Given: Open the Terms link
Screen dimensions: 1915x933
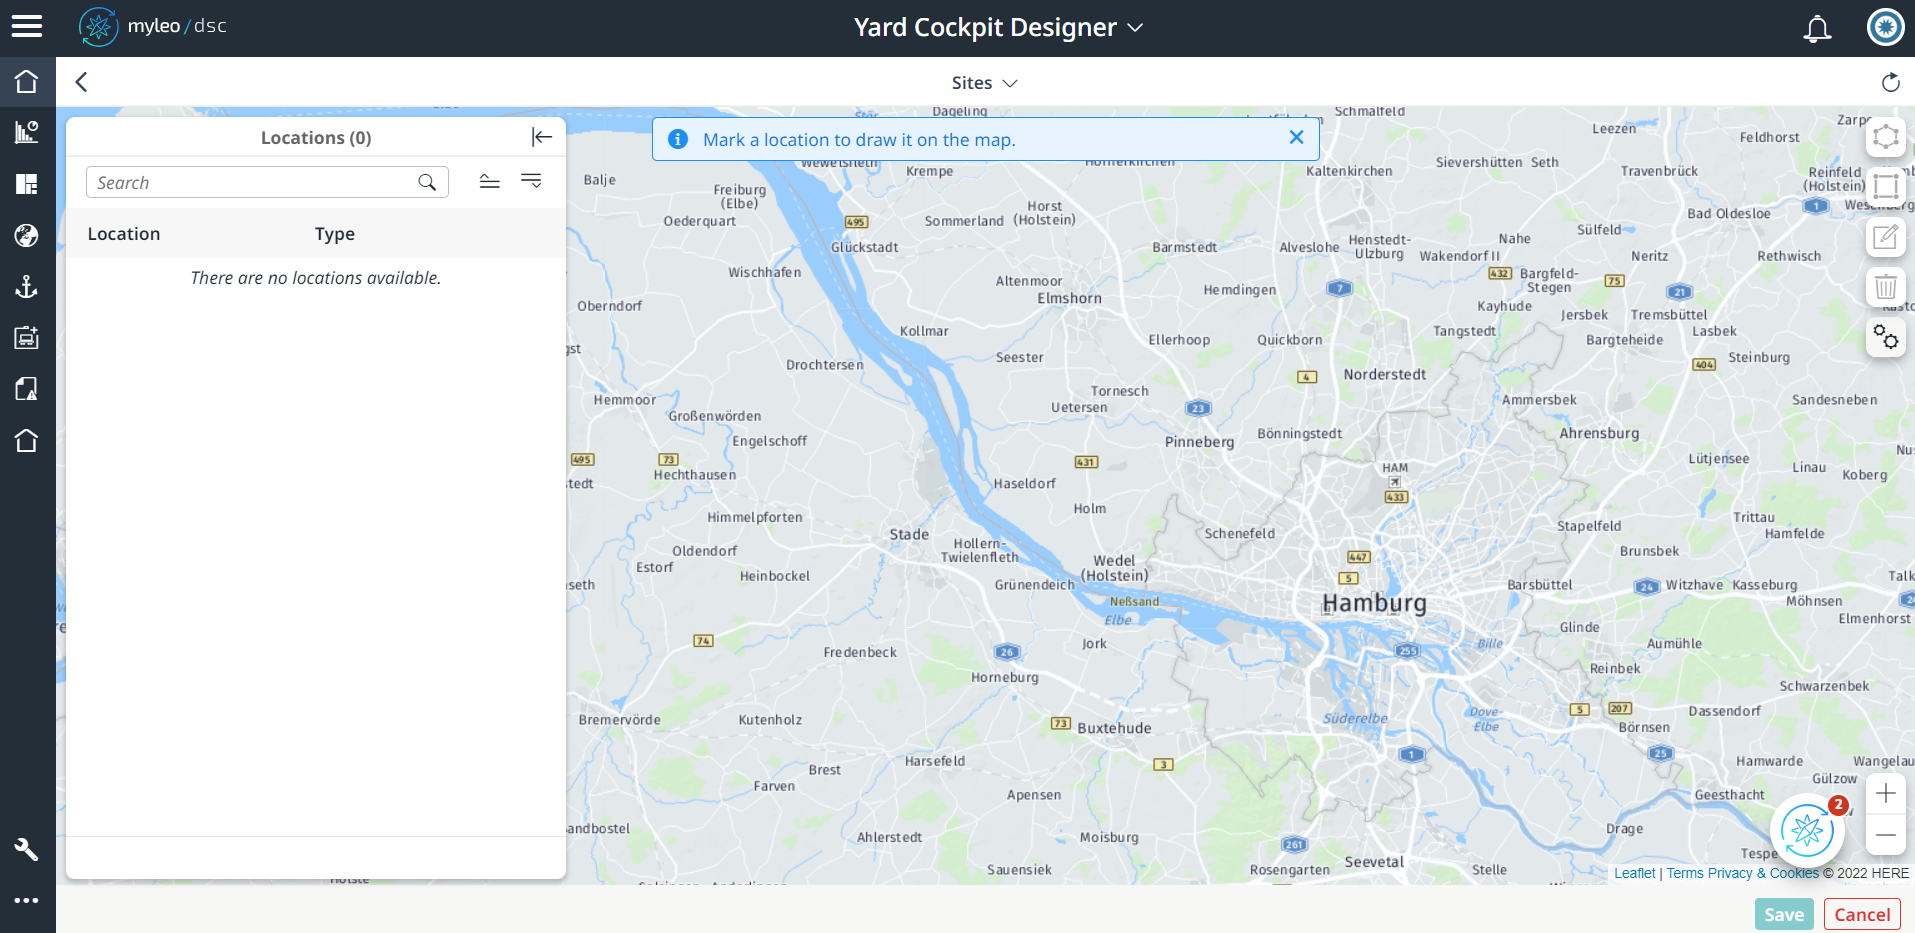Looking at the screenshot, I should (x=1685, y=873).
